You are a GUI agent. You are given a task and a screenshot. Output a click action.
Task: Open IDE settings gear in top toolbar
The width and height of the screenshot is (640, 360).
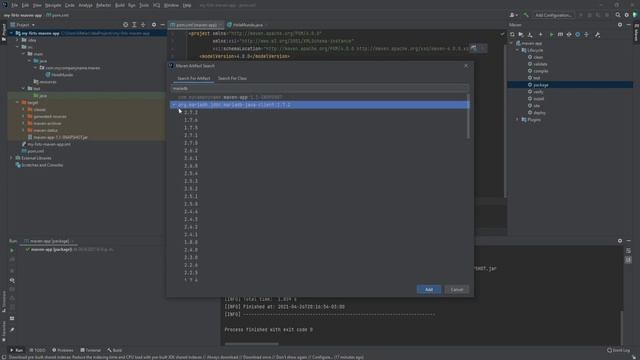tap(627, 15)
